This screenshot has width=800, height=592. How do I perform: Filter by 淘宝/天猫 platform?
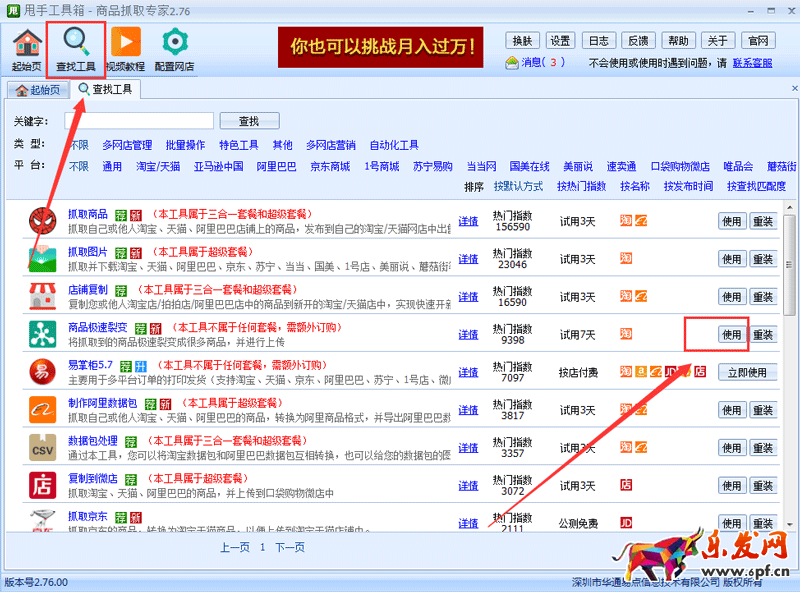pos(157,166)
